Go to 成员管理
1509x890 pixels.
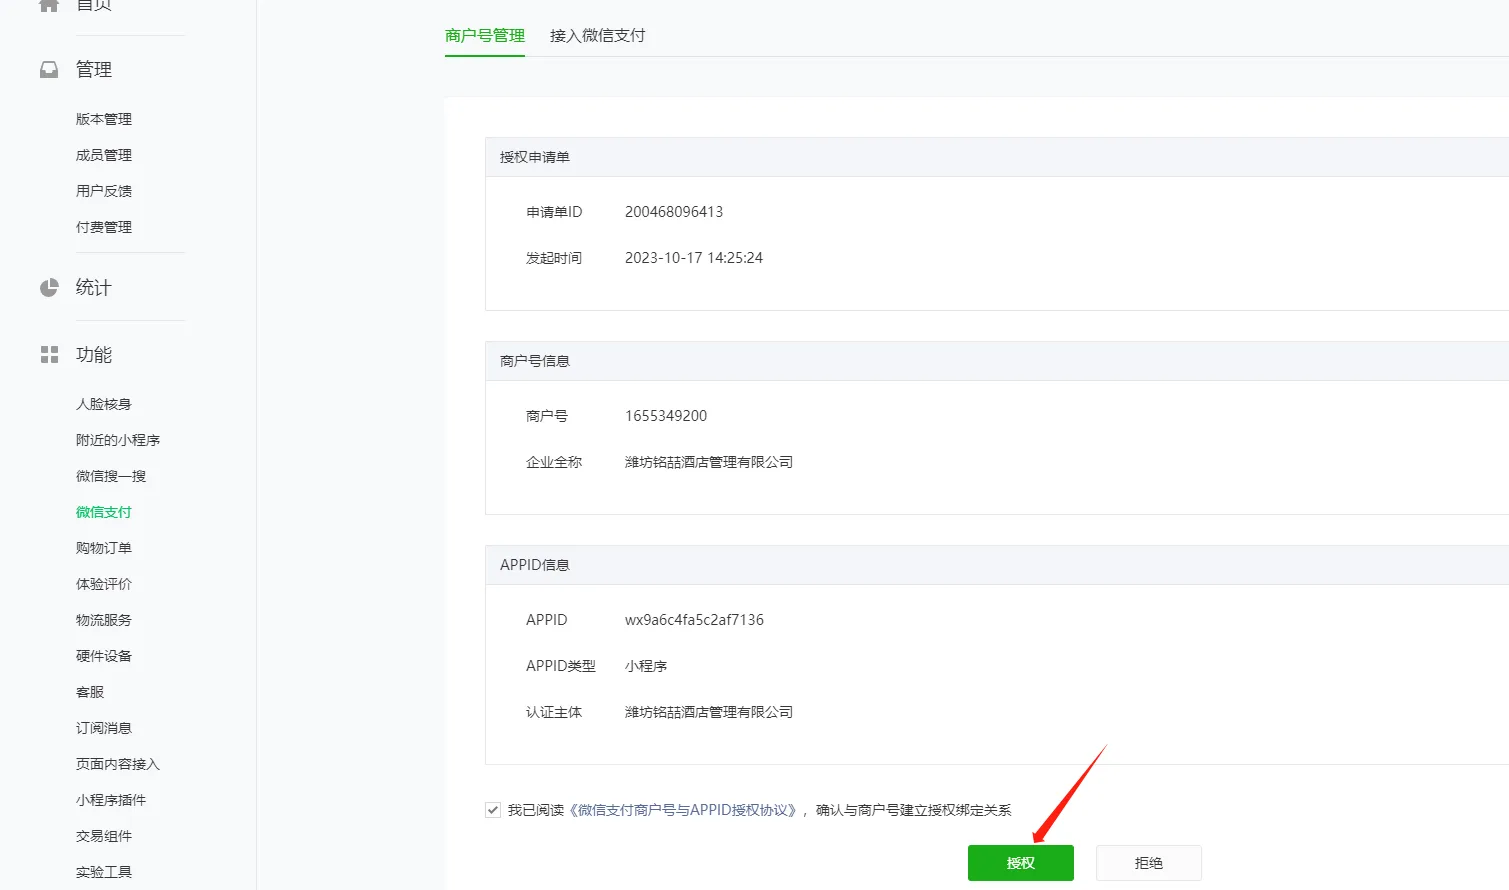pyautogui.click(x=103, y=154)
